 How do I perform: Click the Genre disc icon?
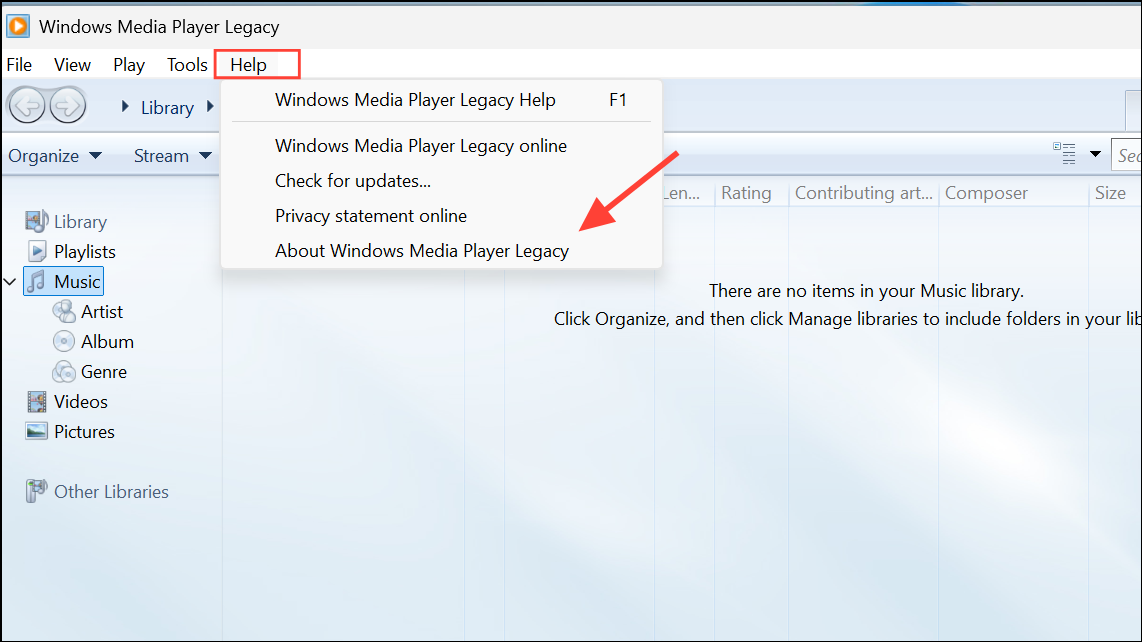(64, 372)
